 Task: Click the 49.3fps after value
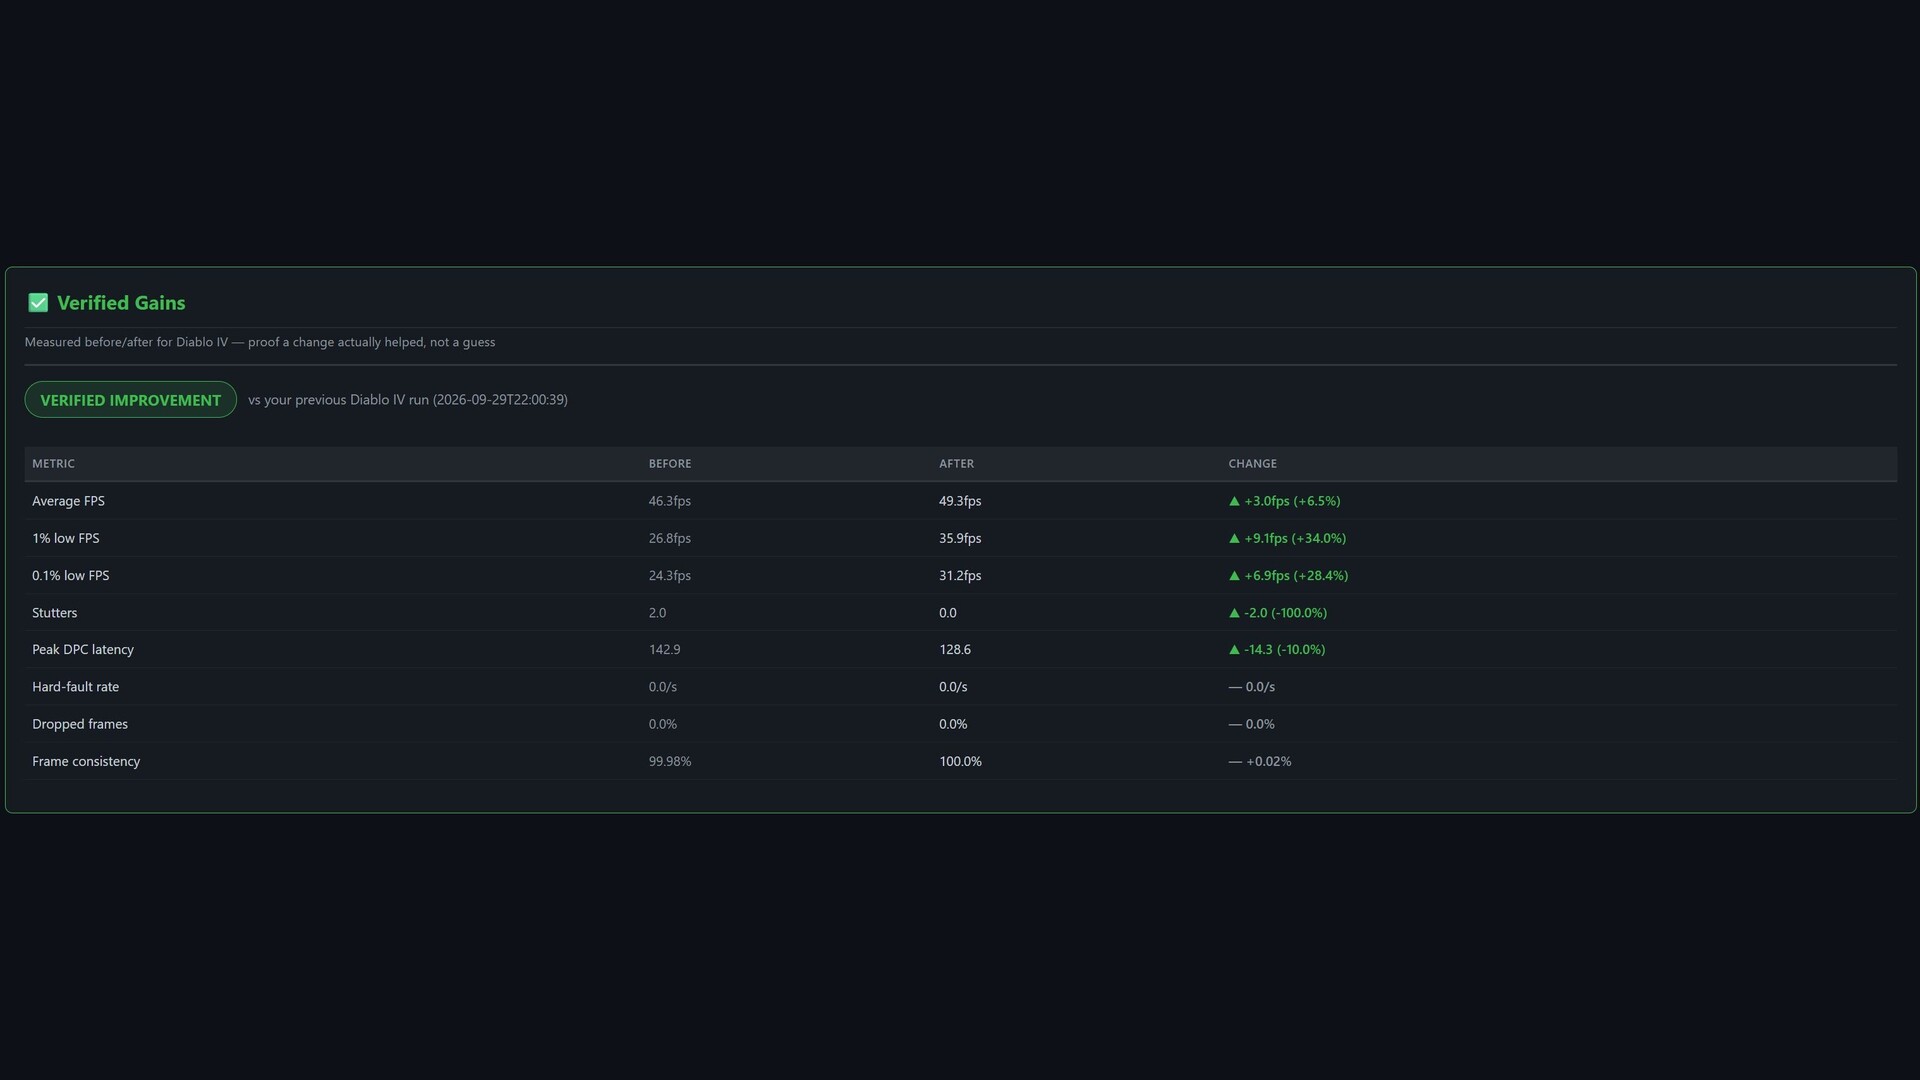click(960, 501)
